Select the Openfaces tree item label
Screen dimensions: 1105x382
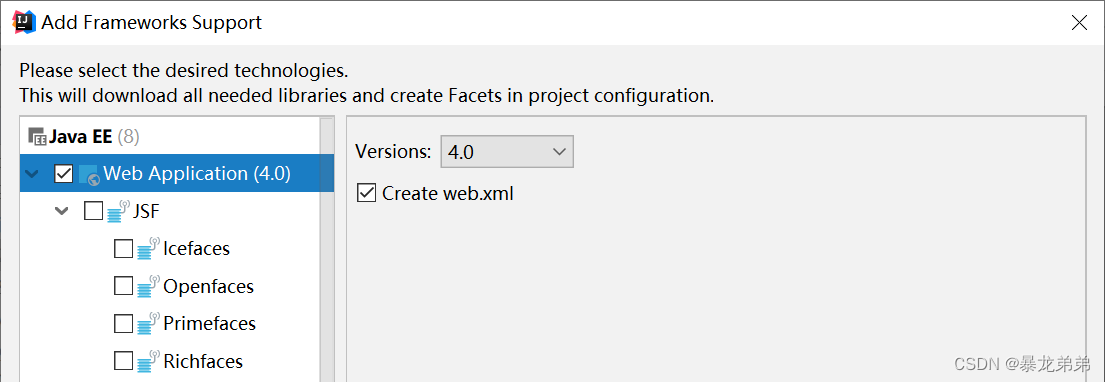(x=209, y=286)
